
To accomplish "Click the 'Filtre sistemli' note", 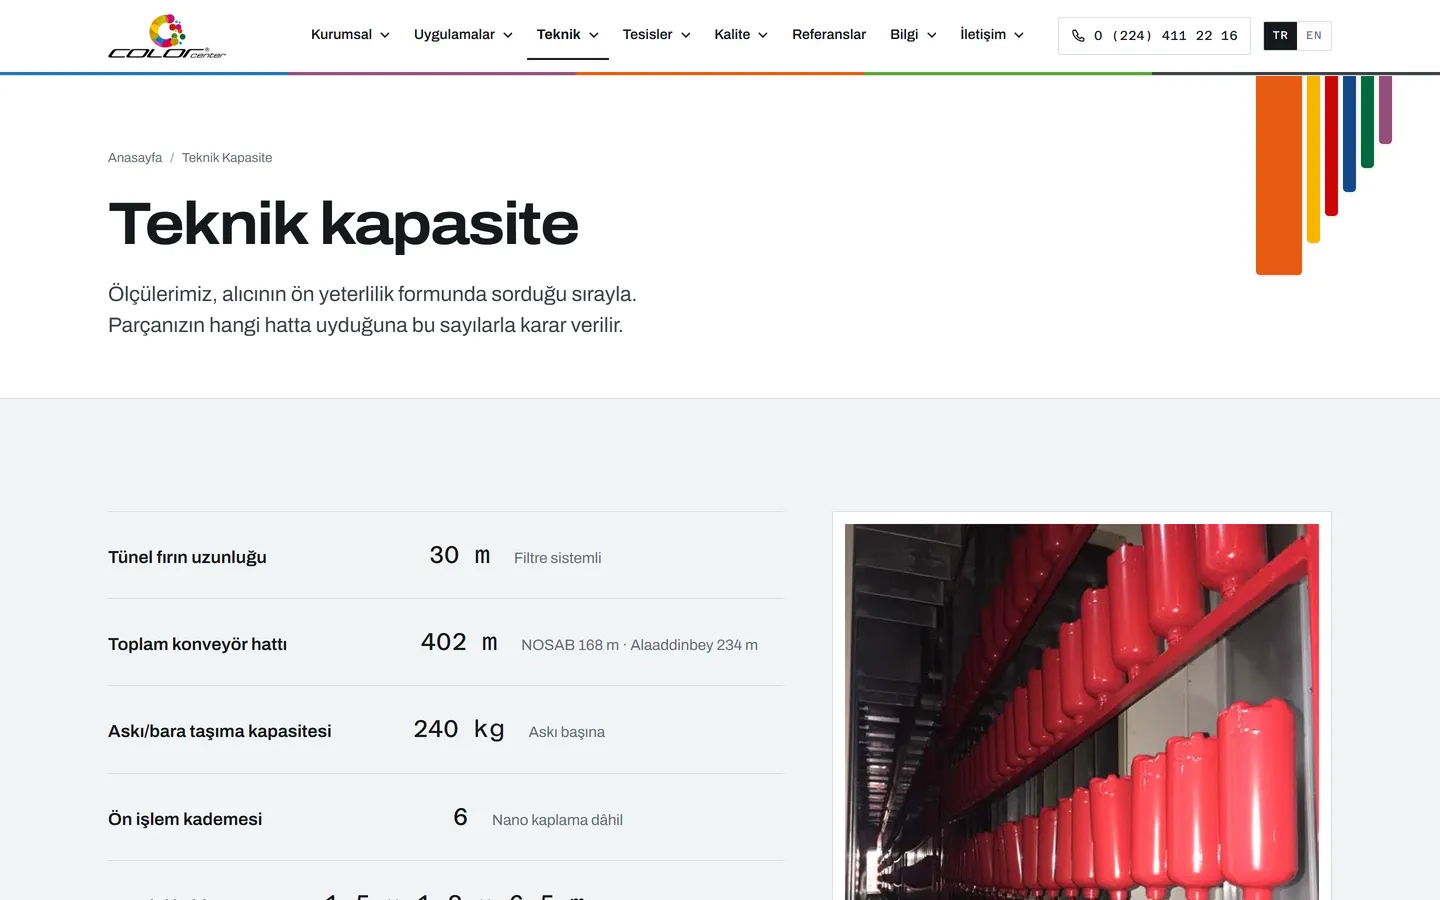I will [557, 558].
